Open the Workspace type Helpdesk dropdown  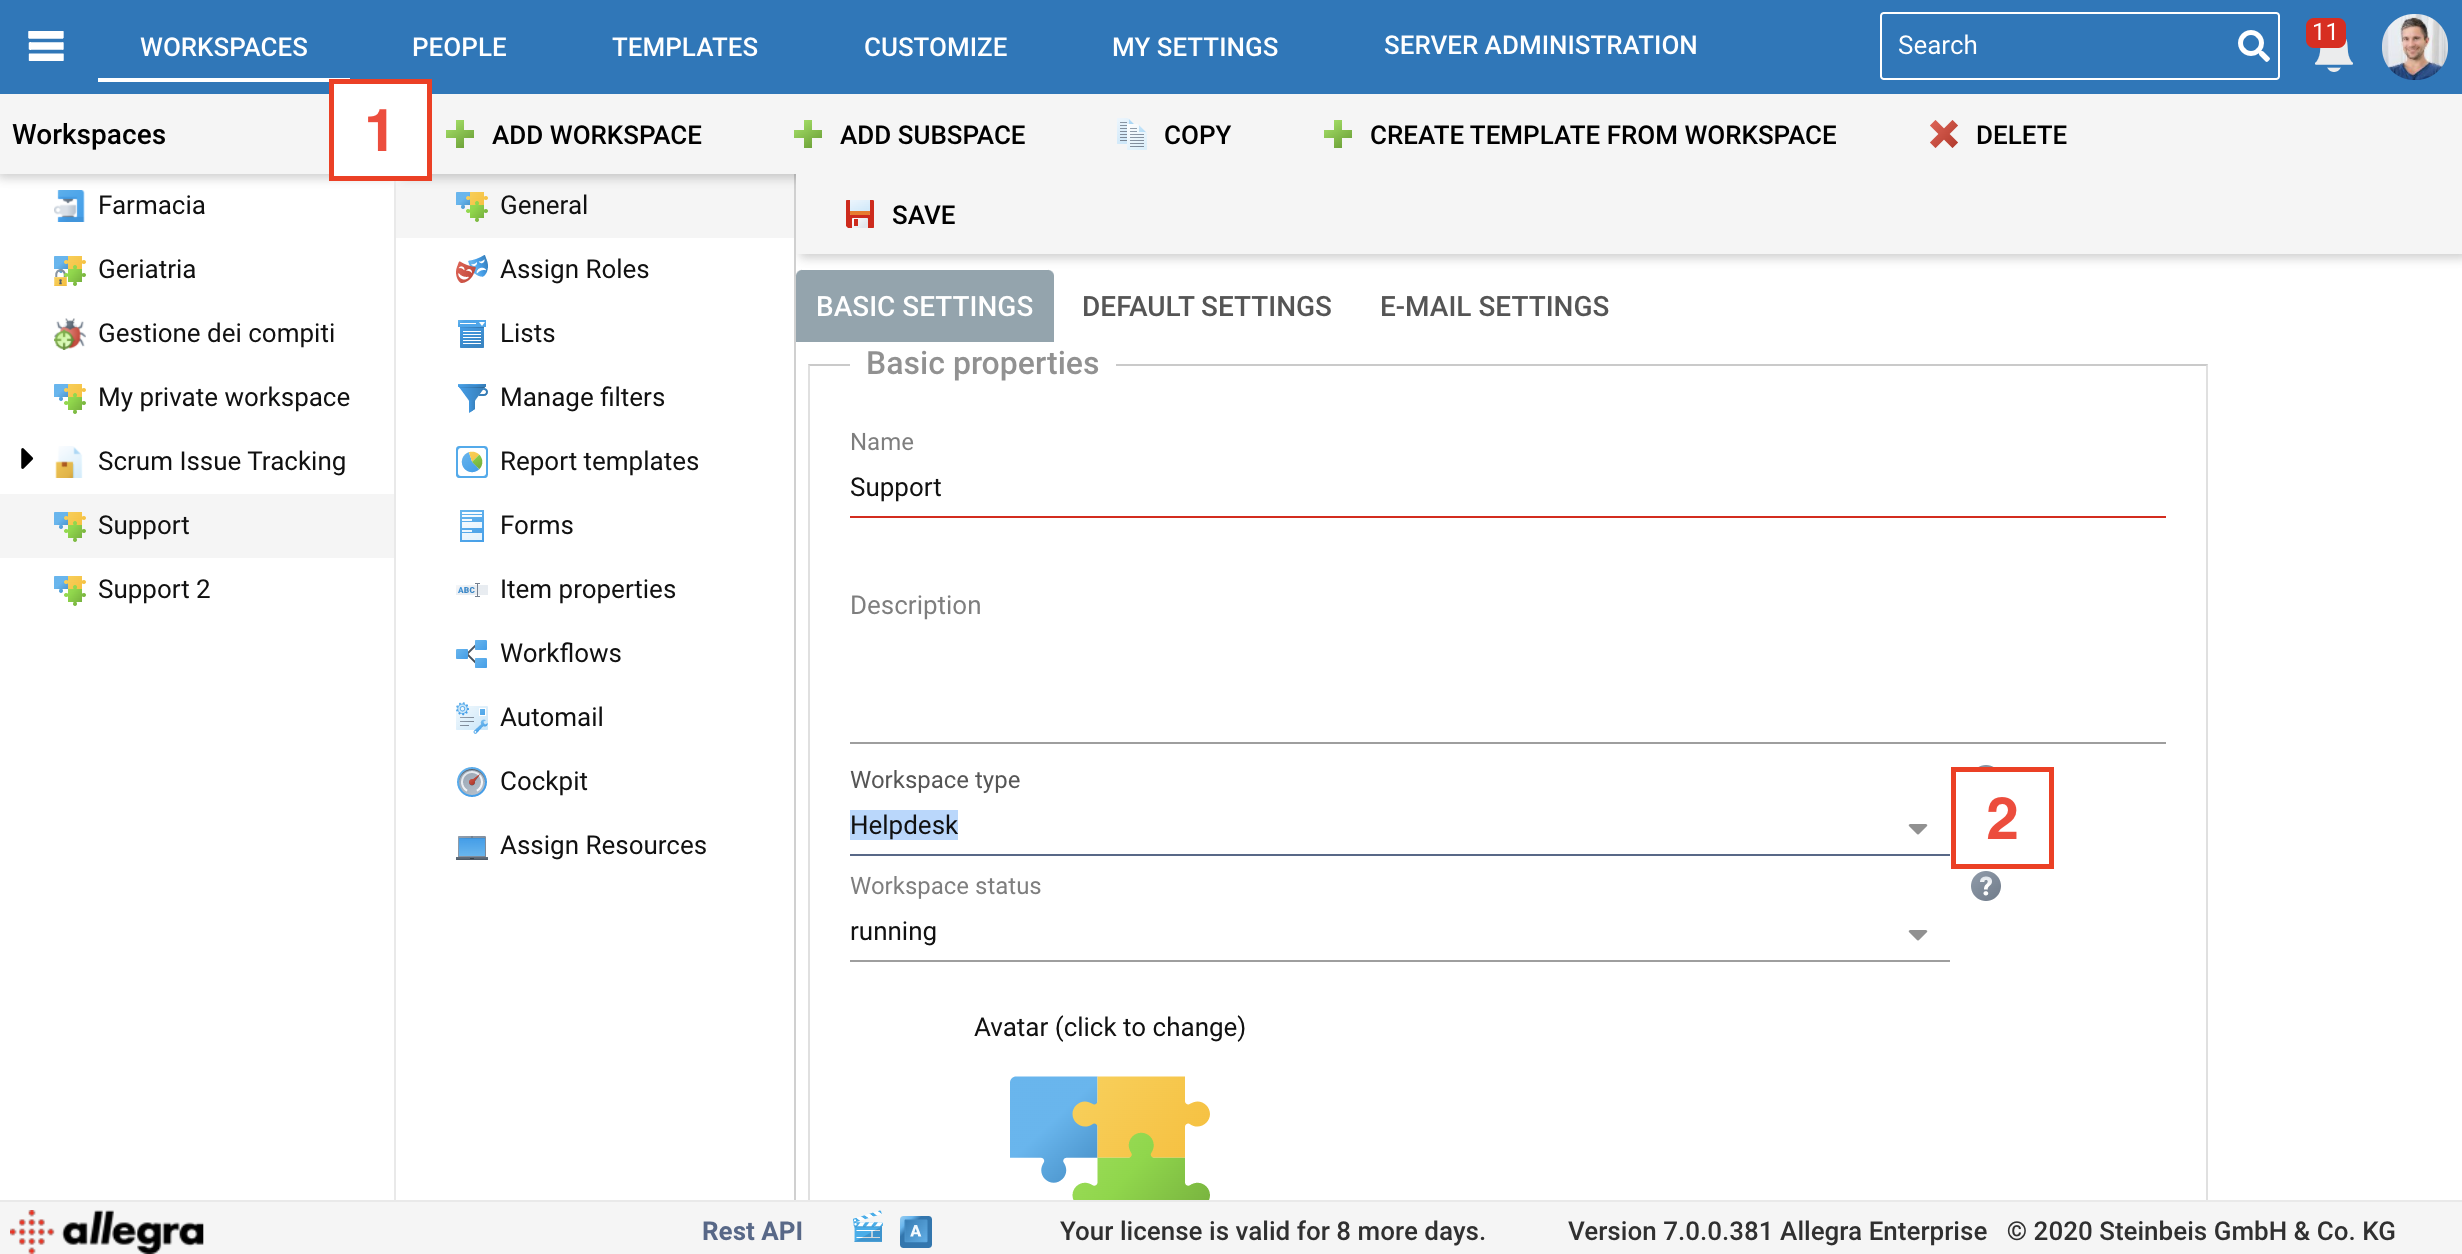1917,828
